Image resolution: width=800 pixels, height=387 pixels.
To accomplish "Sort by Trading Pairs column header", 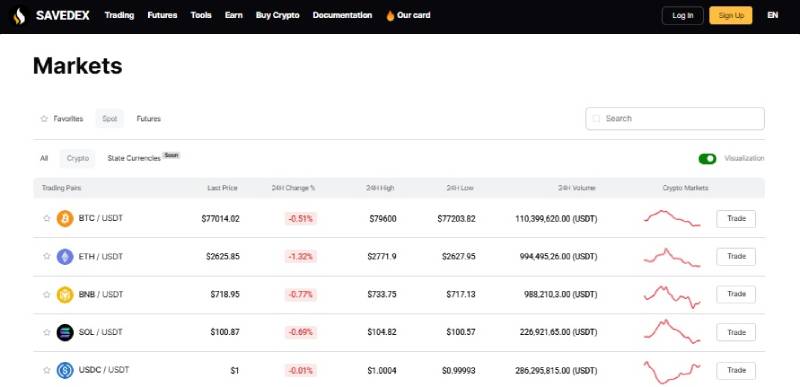I will tap(61, 188).
